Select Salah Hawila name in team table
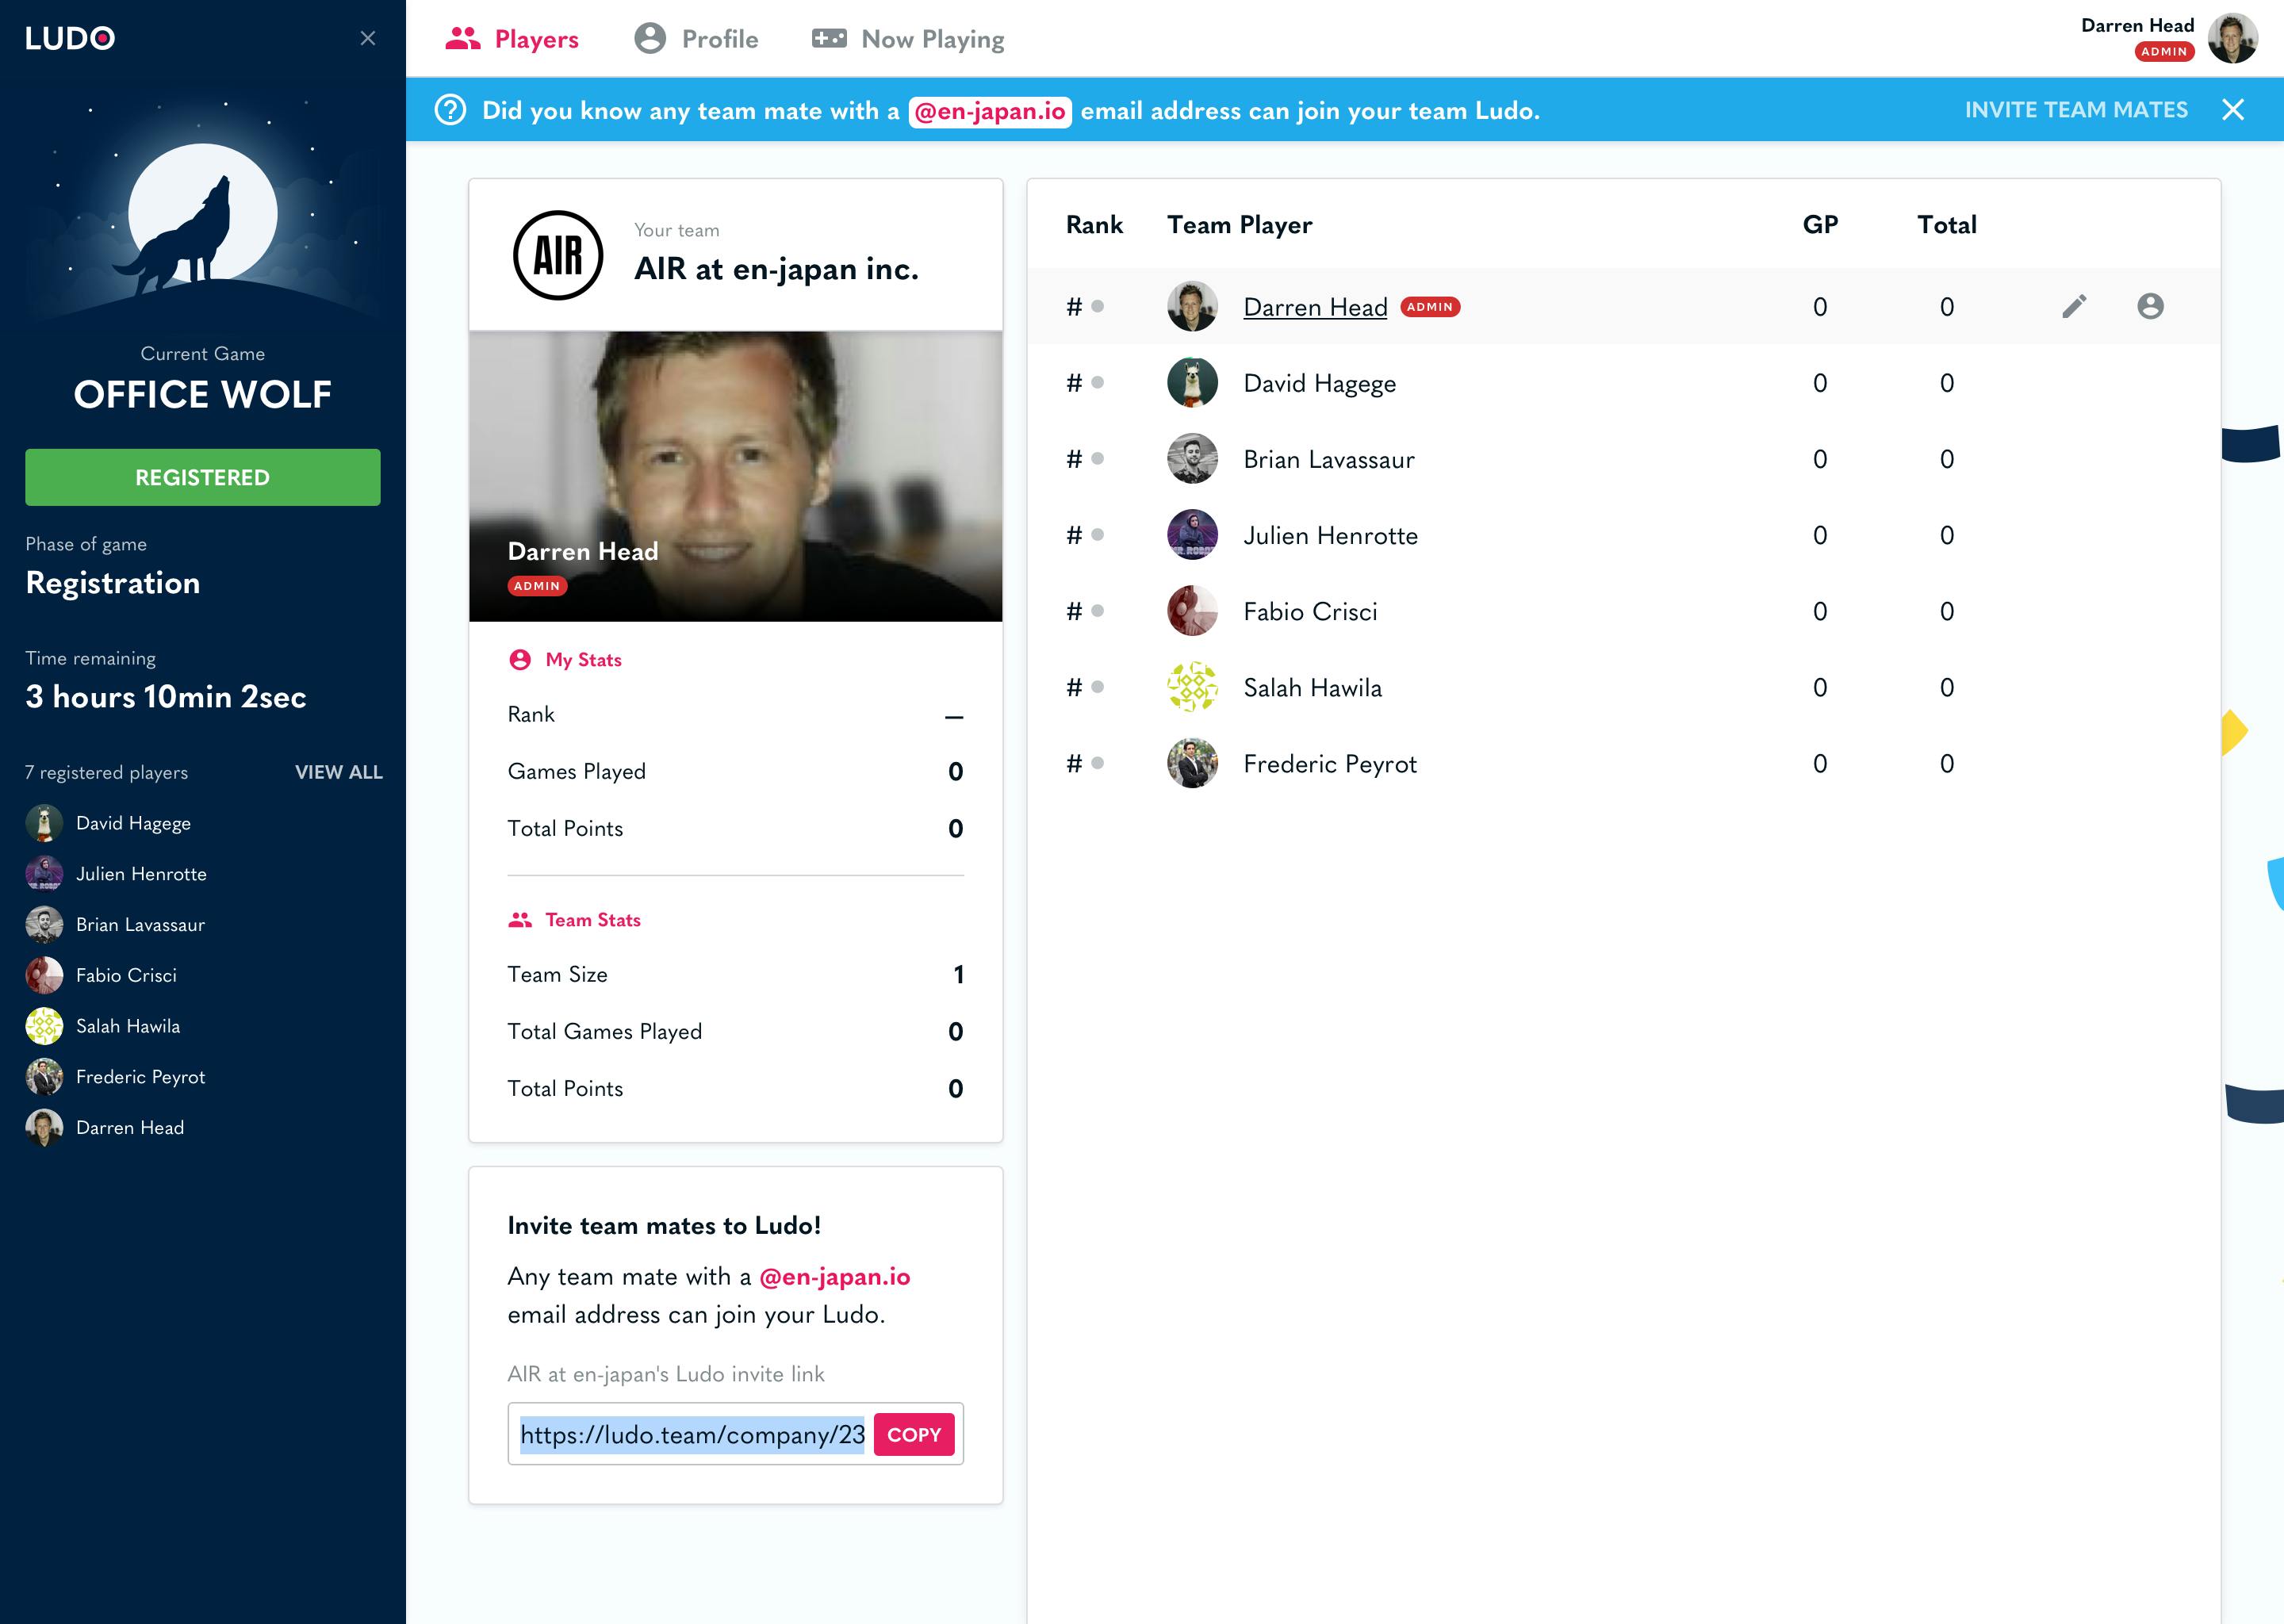Image resolution: width=2284 pixels, height=1624 pixels. tap(1312, 687)
